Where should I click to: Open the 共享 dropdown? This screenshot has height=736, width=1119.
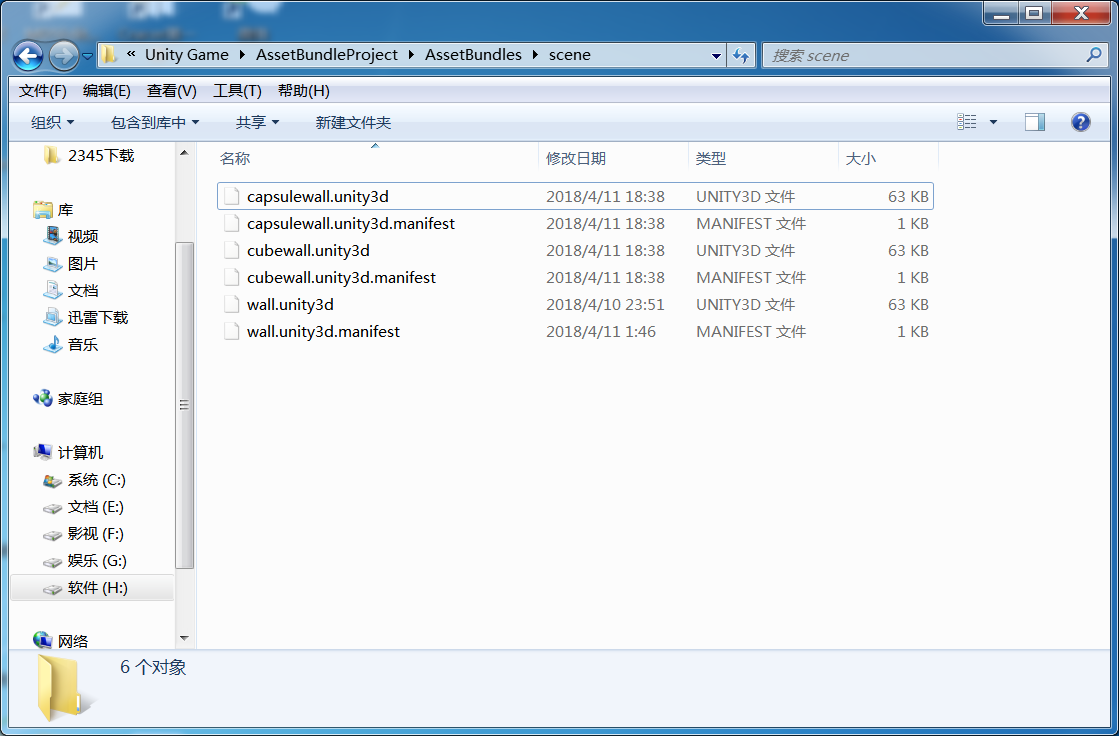tap(257, 122)
